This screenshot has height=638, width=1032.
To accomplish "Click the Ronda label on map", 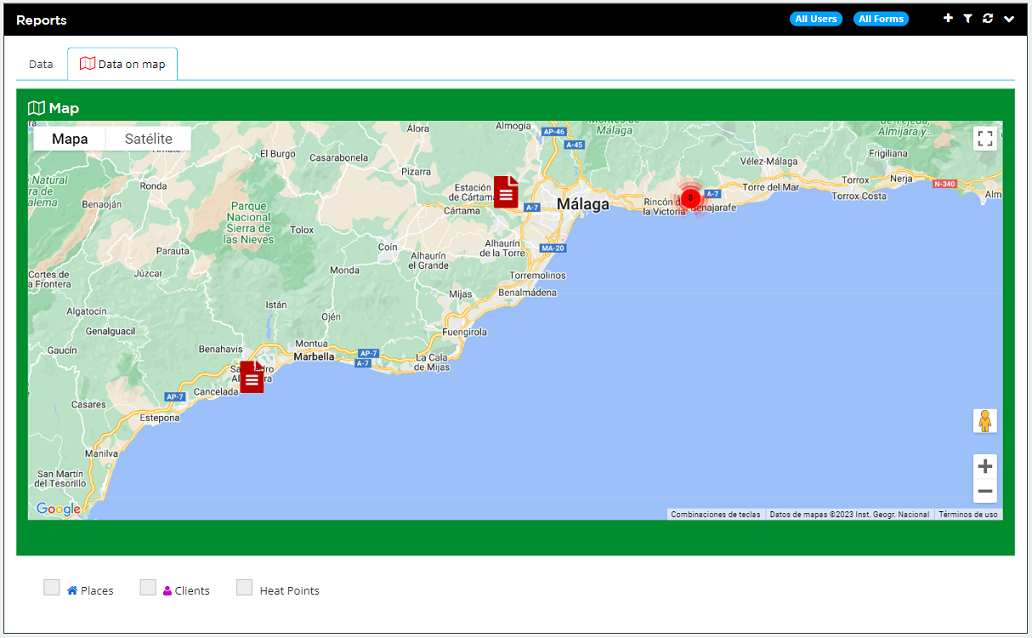I will click(153, 186).
